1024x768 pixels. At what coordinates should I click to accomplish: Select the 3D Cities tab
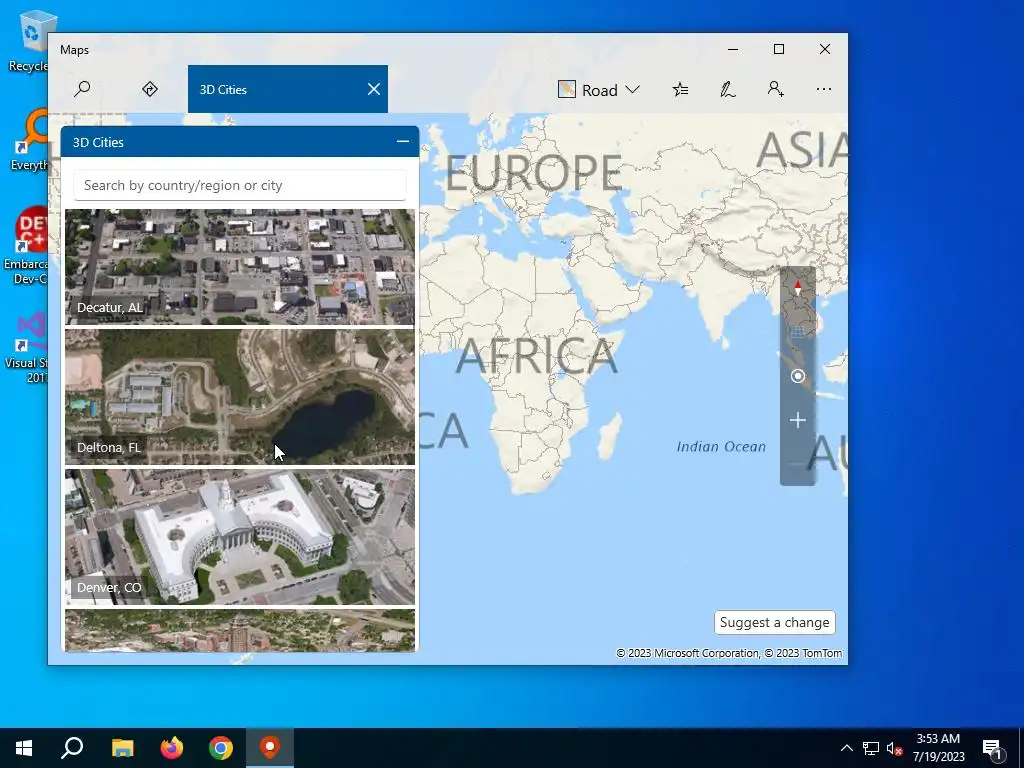pyautogui.click(x=288, y=89)
